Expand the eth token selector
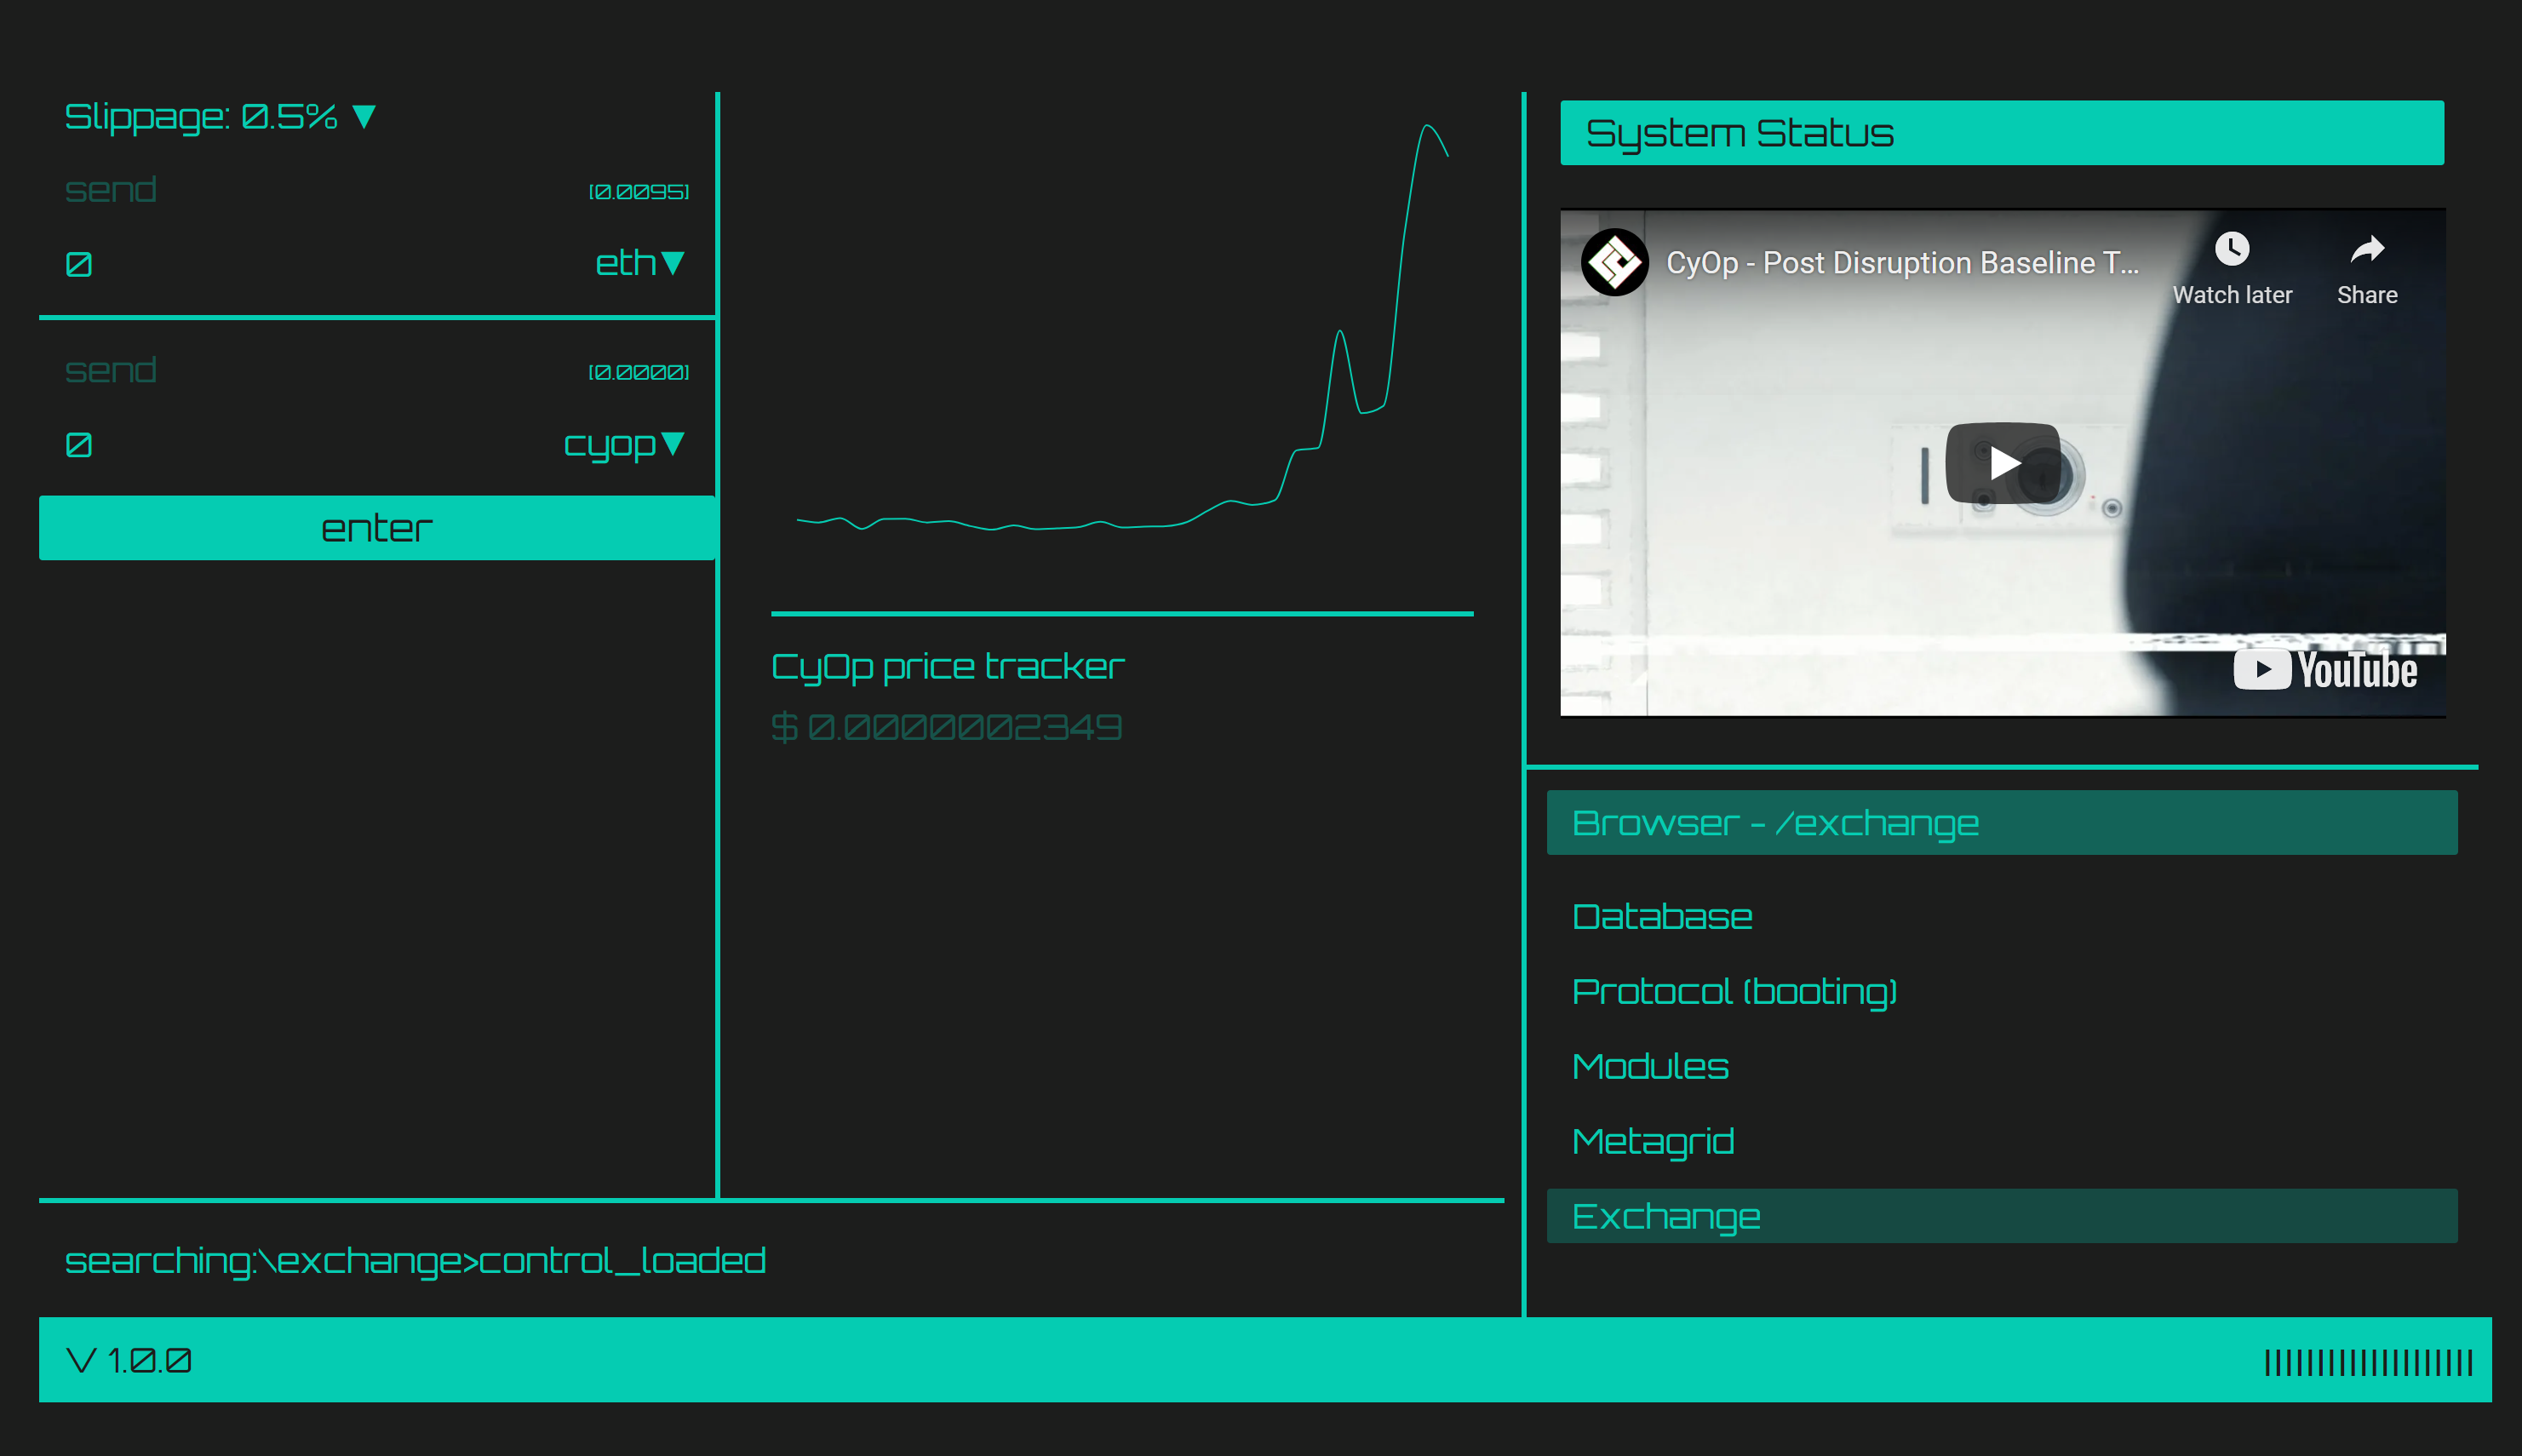This screenshot has height=1456, width=2522. [x=640, y=263]
